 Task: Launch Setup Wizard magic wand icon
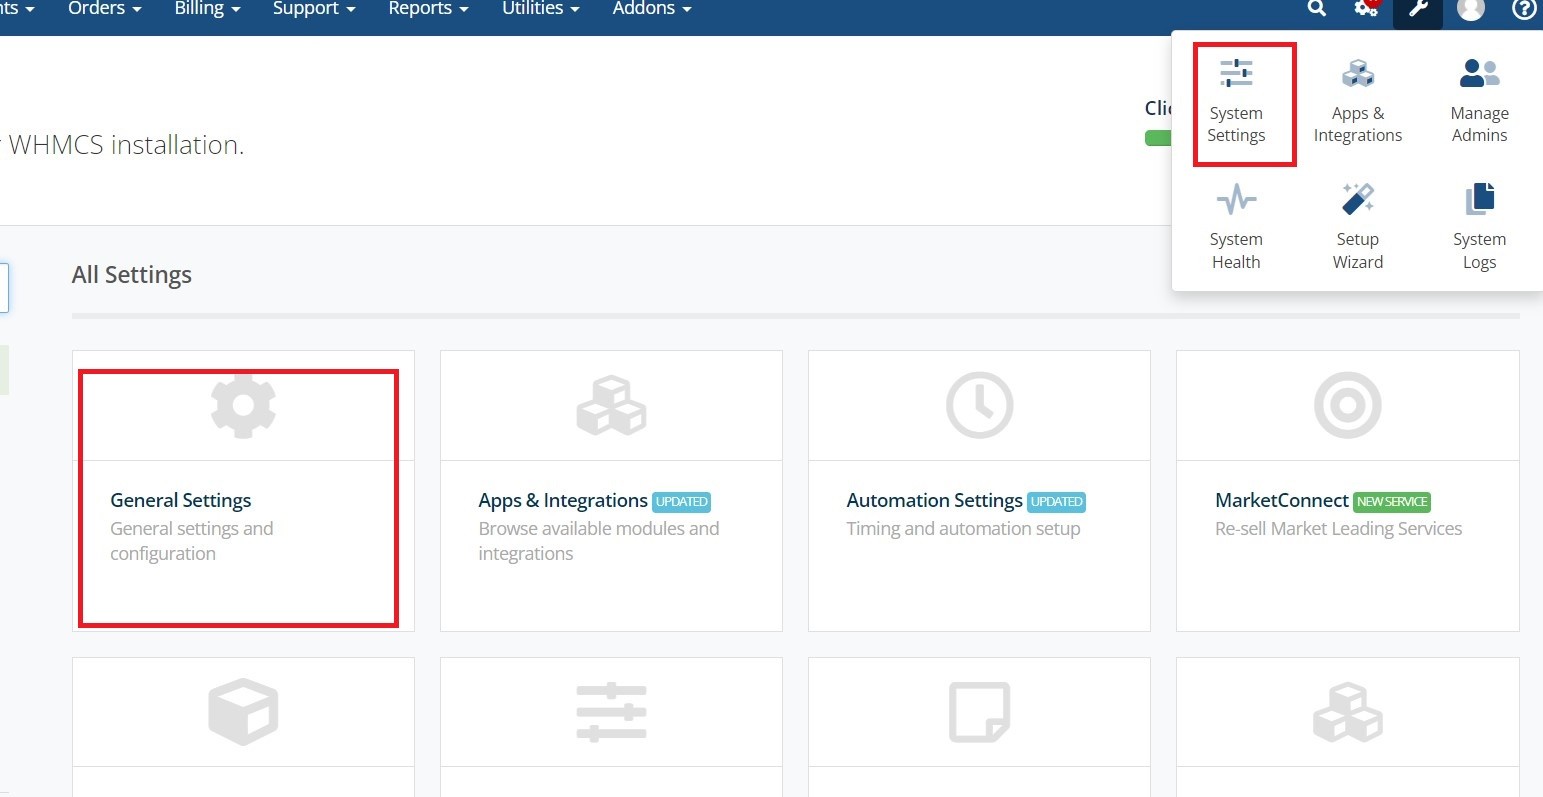[1358, 199]
